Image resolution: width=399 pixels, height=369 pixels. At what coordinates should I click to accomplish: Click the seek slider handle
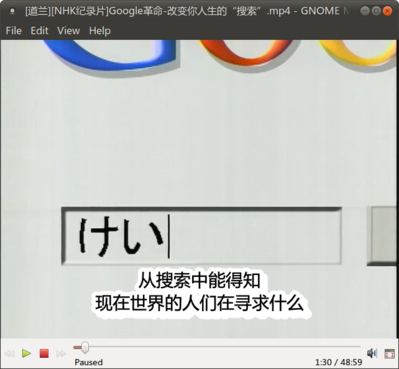[x=85, y=347]
